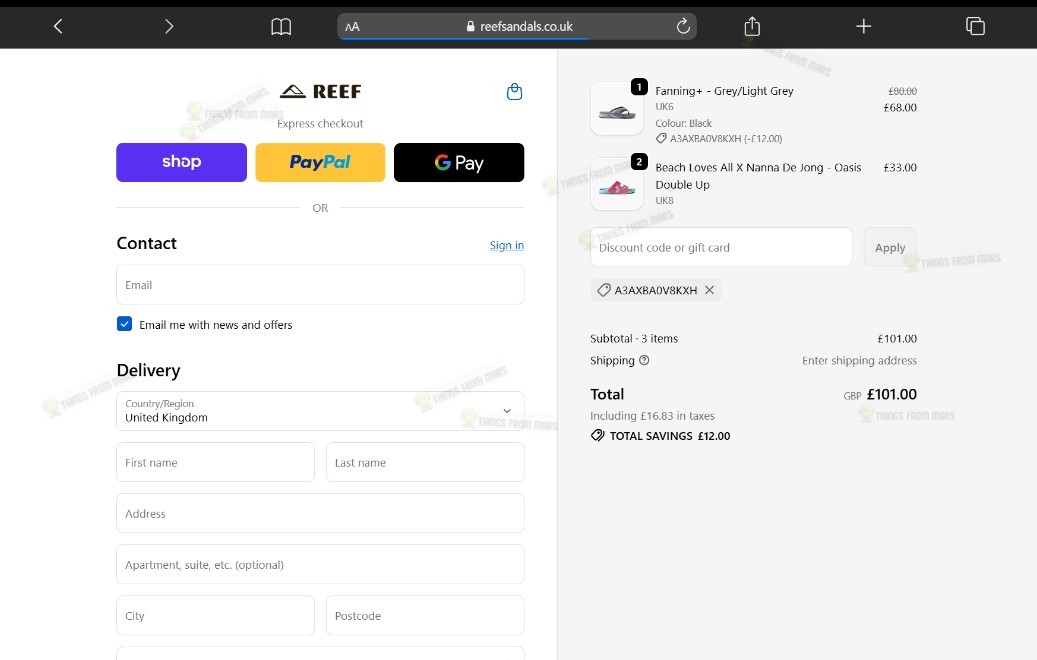Click the Fanning+ sandal thumbnail
This screenshot has height=660, width=1037.
tap(617, 109)
